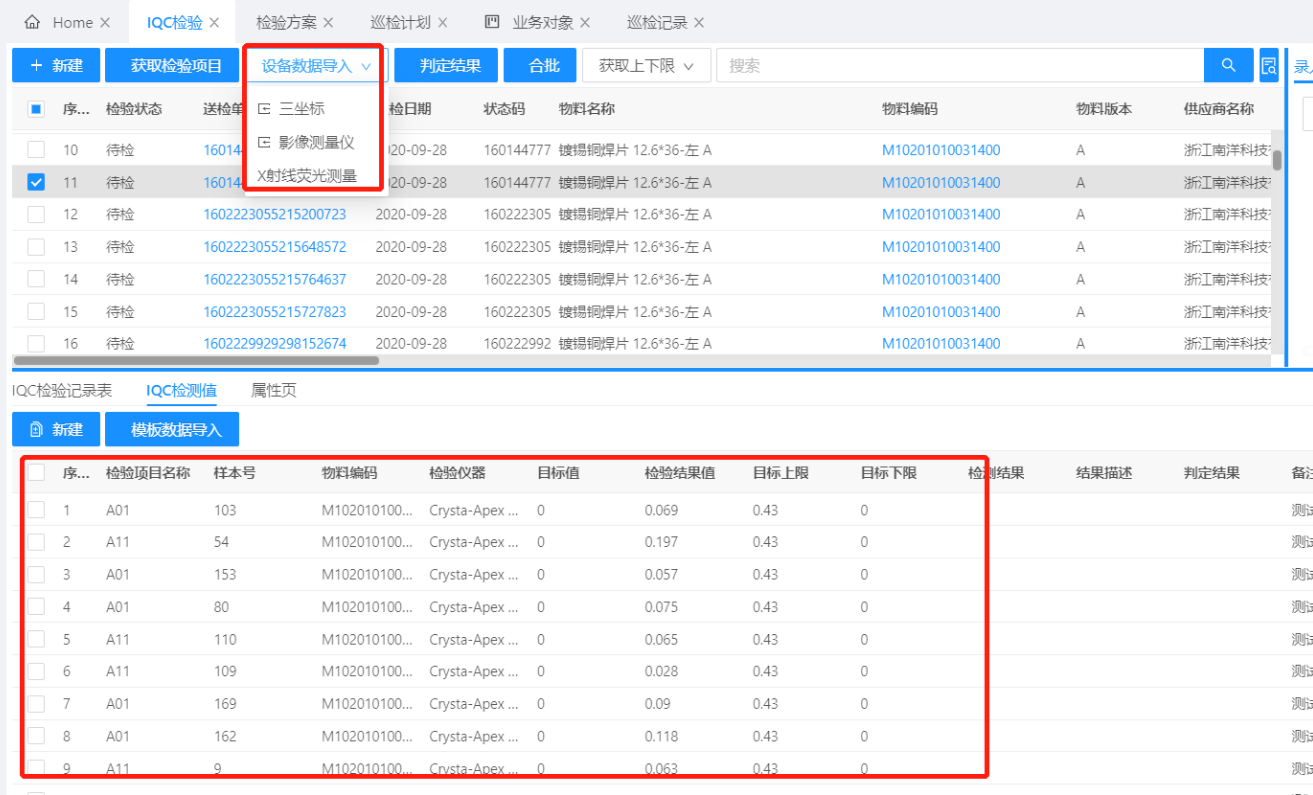Screen dimensions: 1313x795
Task: Click the 目标上限 column header
Action: [x=780, y=473]
